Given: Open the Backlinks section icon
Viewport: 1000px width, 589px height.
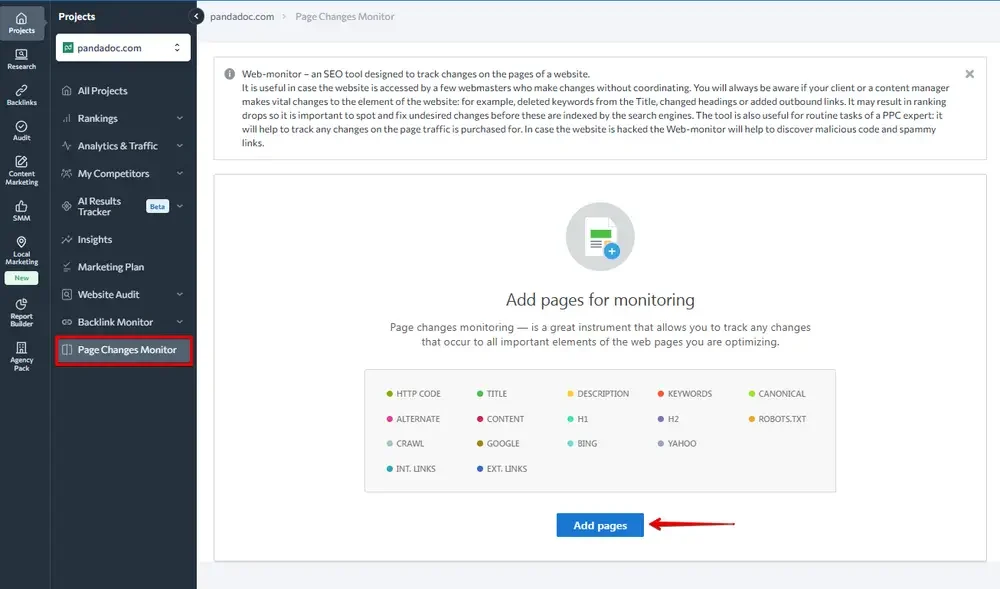Looking at the screenshot, I should (22, 91).
